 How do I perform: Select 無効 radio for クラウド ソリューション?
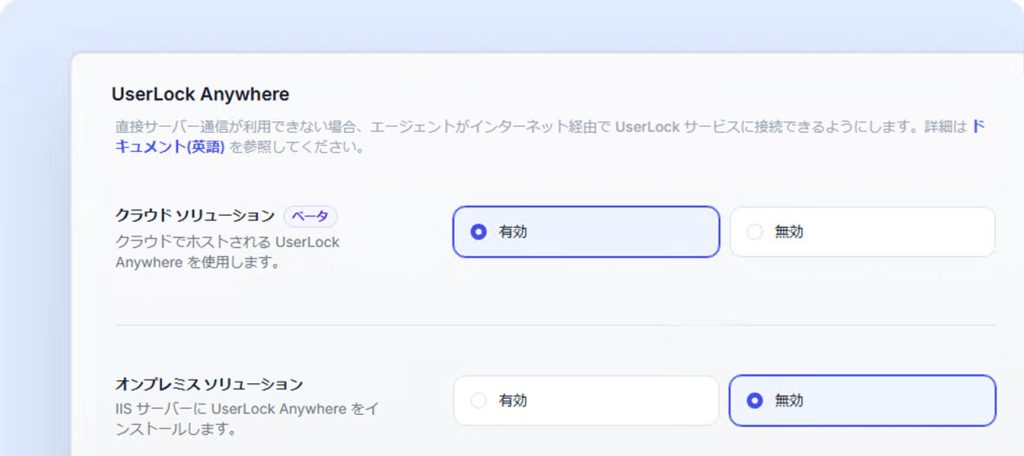click(x=862, y=232)
